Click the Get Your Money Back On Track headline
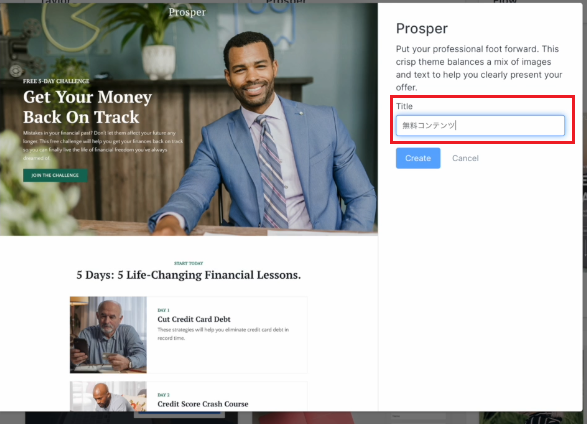Image resolution: width=587 pixels, height=424 pixels. (x=88, y=107)
